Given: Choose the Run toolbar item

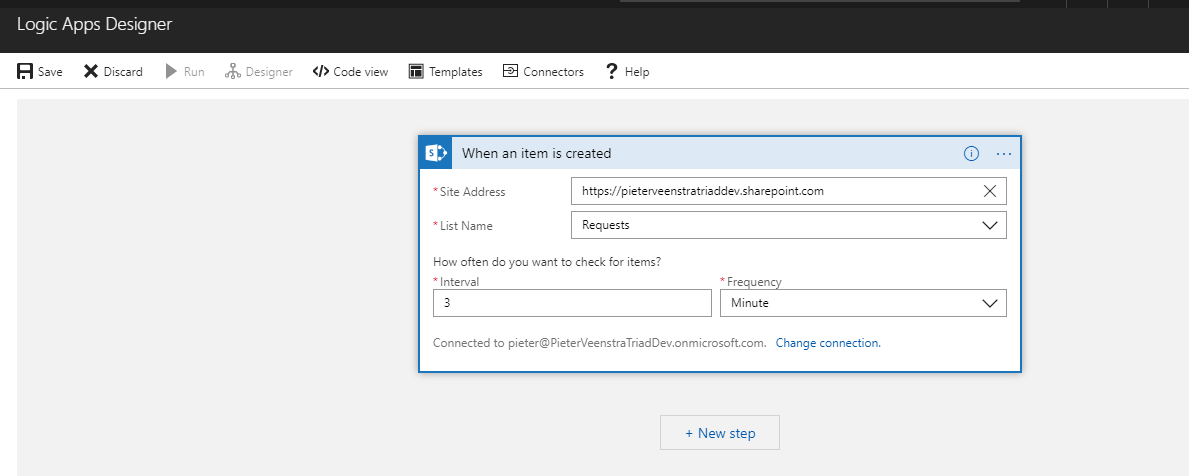Looking at the screenshot, I should [x=194, y=72].
